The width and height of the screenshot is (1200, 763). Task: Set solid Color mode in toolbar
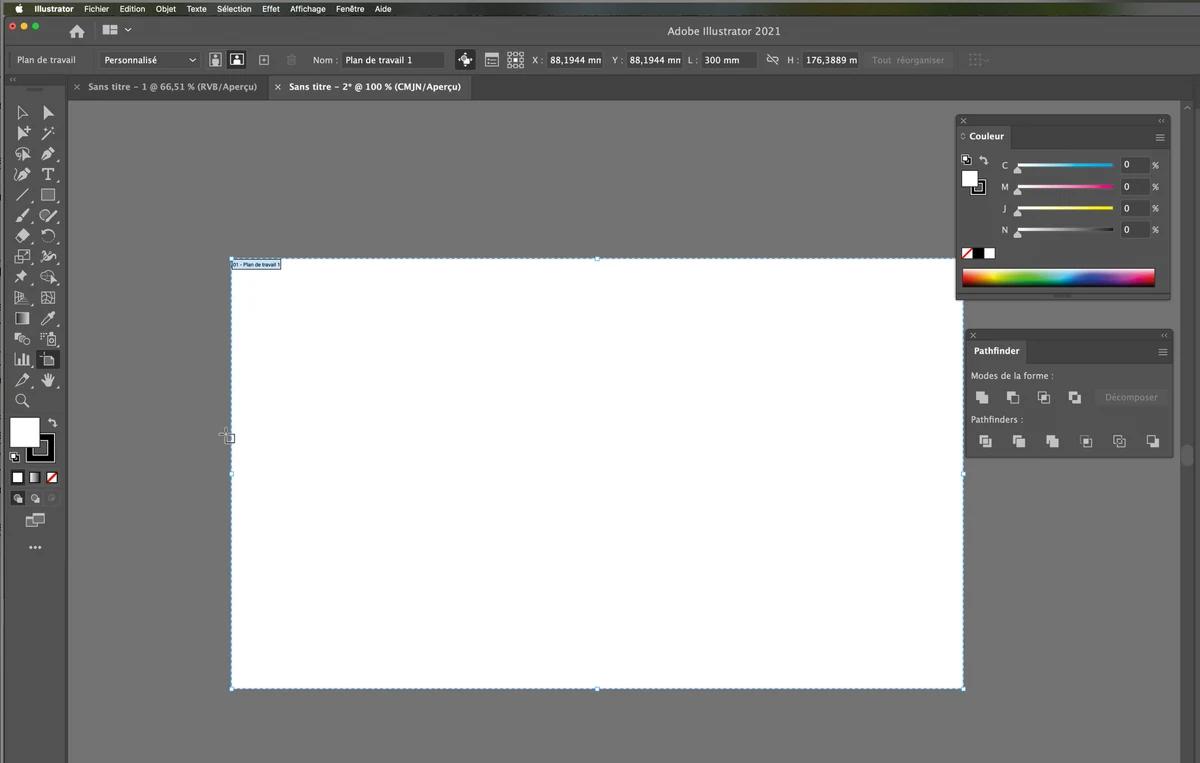tap(18, 478)
